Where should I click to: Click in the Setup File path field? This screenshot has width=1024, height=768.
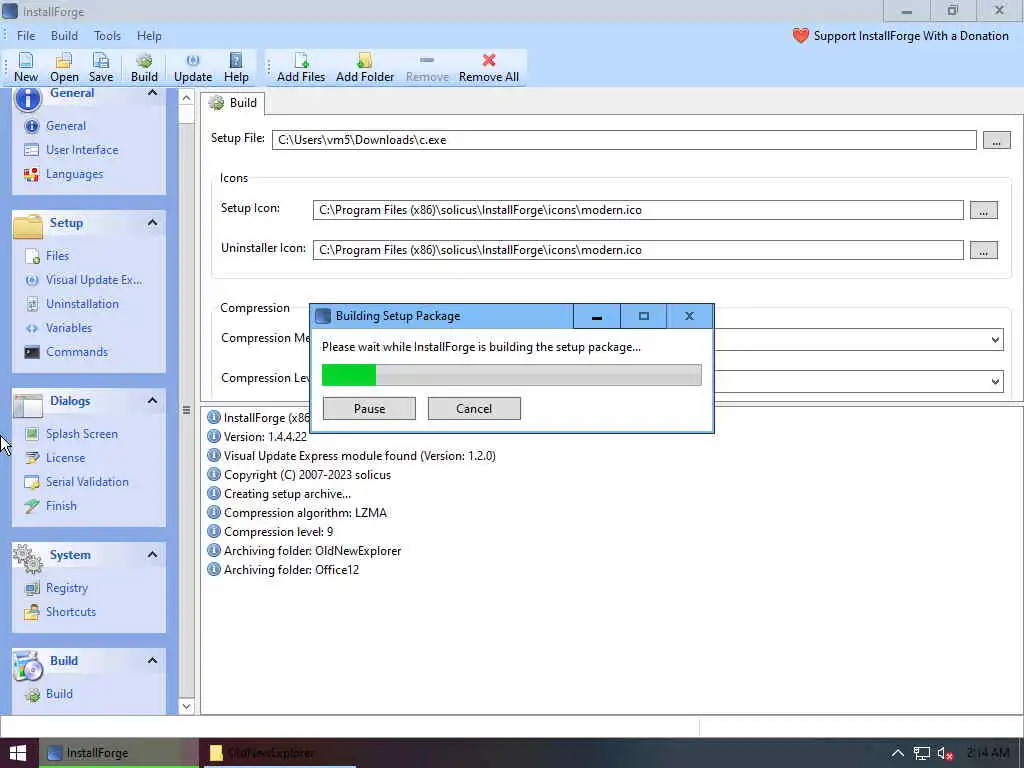click(624, 140)
